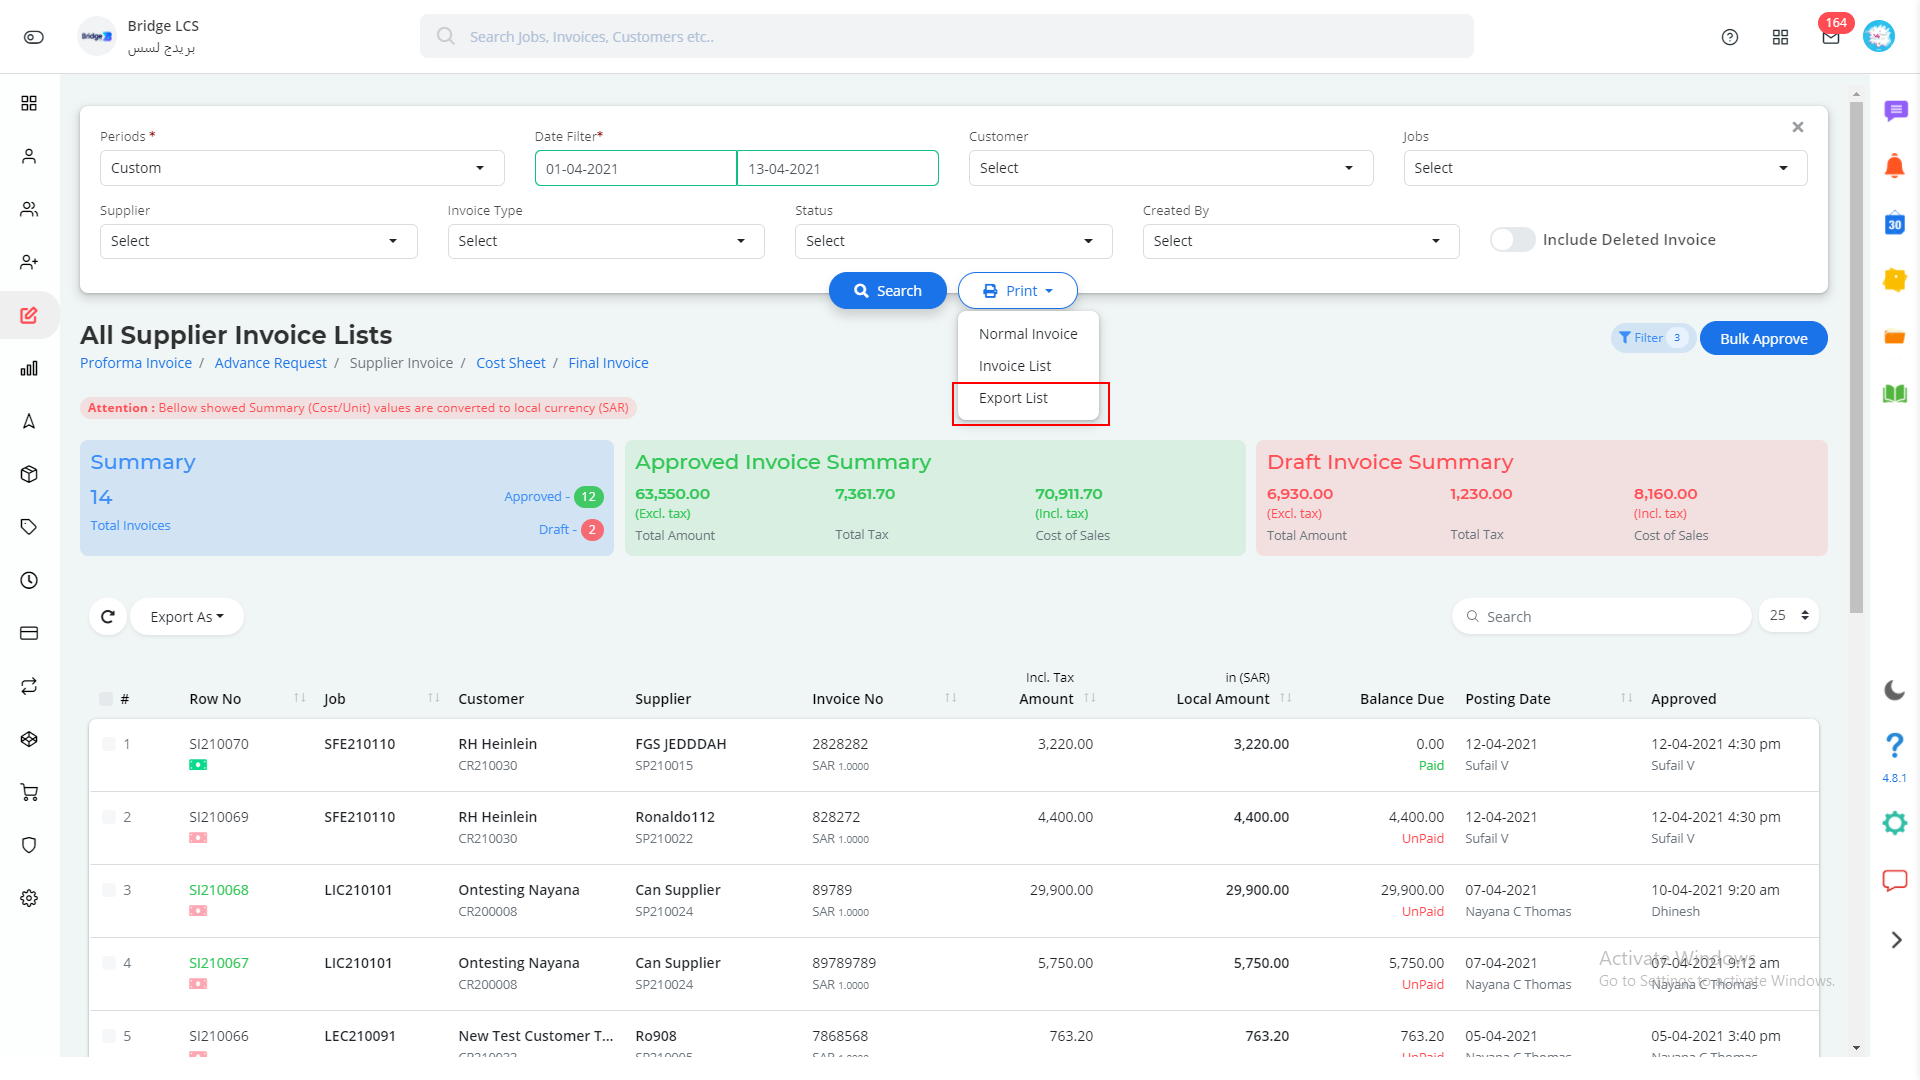Sort by Row No column arrows

click(x=300, y=698)
